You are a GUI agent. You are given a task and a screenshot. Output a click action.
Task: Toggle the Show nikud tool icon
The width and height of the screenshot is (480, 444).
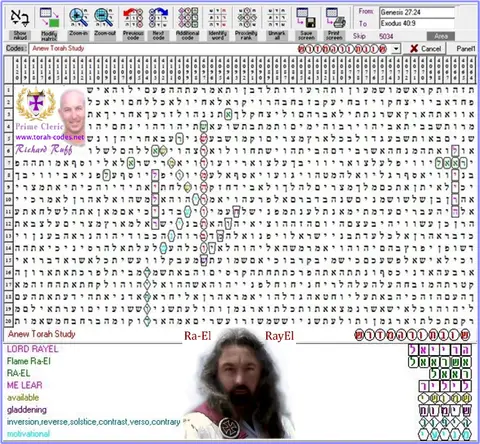coord(20,18)
